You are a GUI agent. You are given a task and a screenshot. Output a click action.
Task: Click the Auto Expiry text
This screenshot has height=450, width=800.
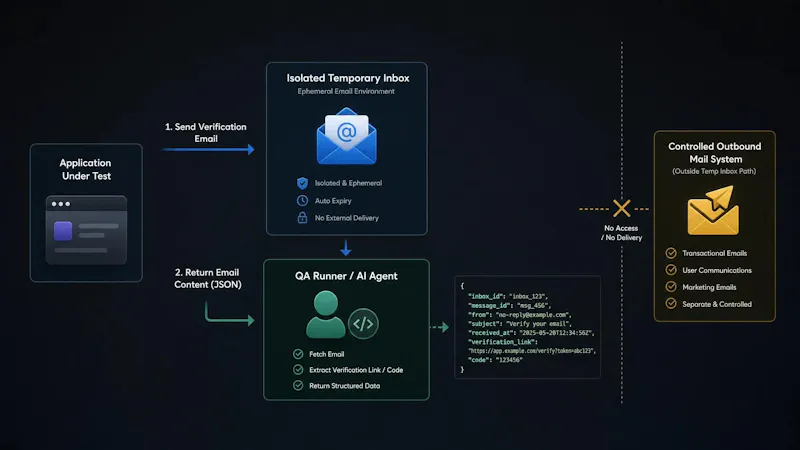(x=333, y=201)
